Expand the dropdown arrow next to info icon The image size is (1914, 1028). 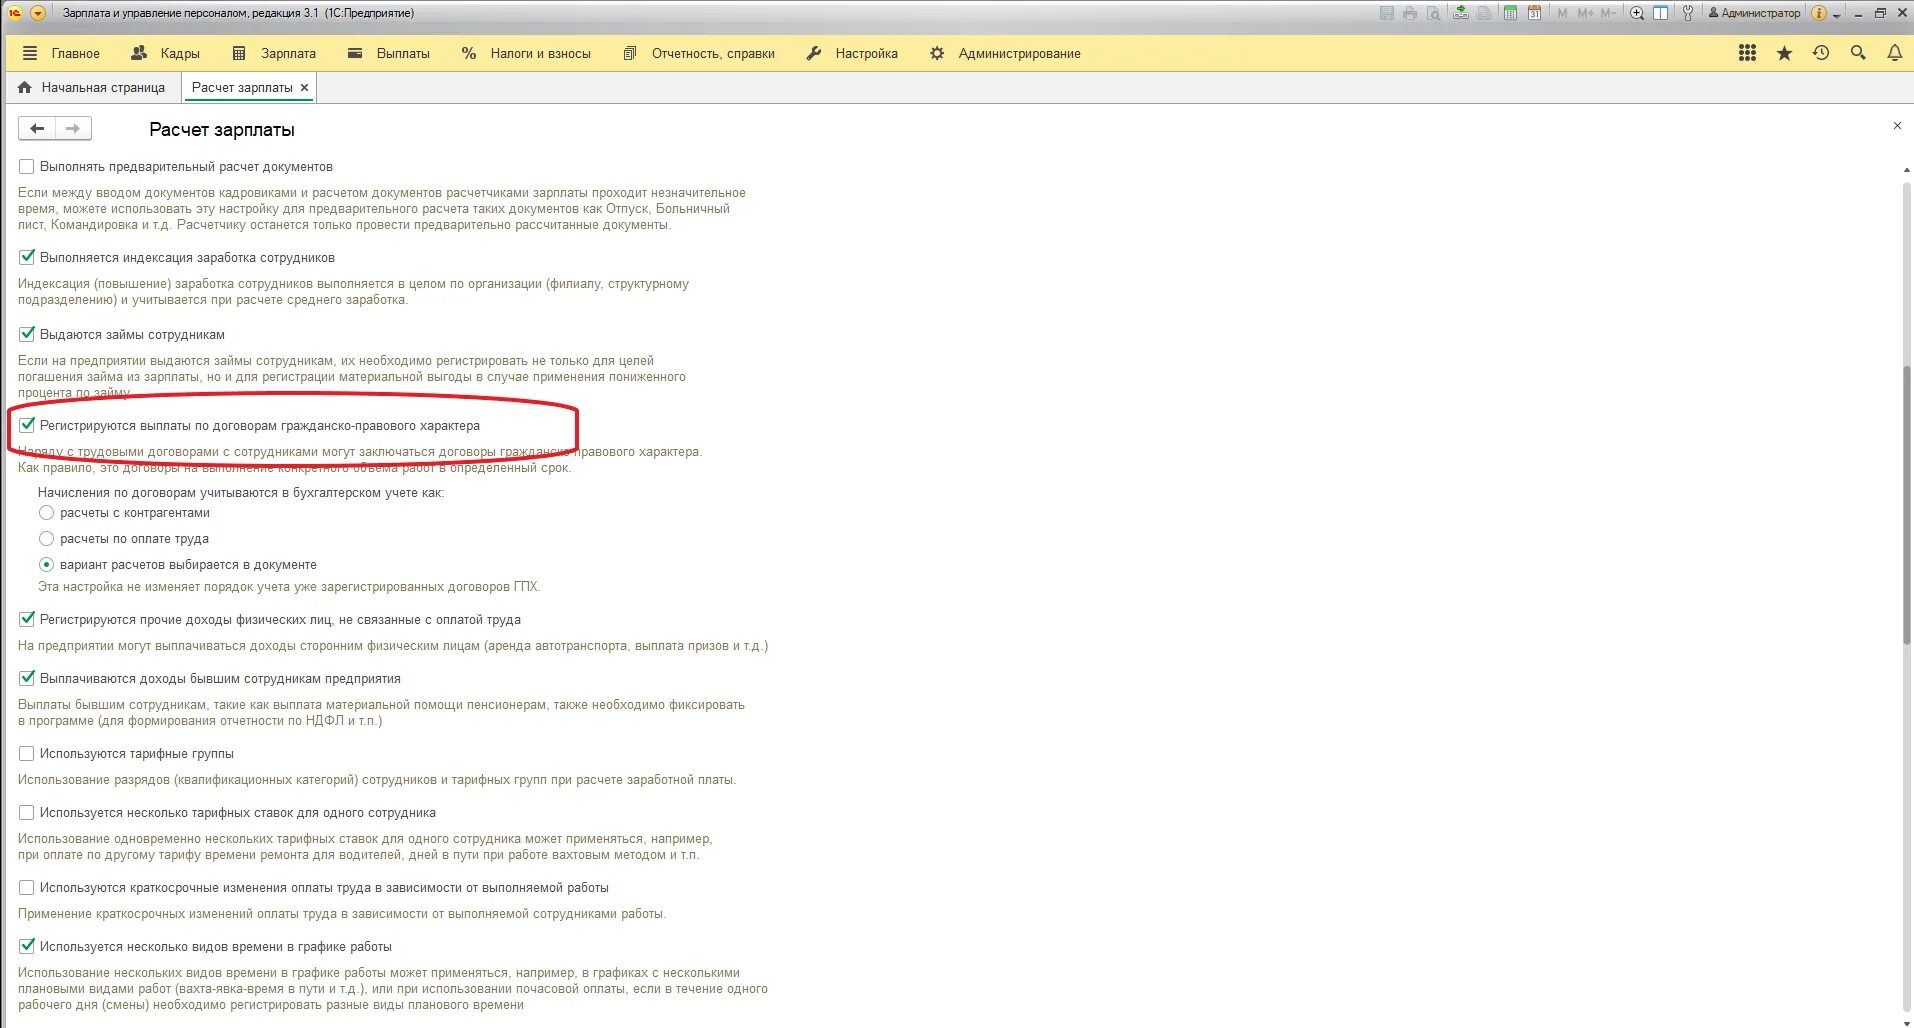coord(1837,15)
